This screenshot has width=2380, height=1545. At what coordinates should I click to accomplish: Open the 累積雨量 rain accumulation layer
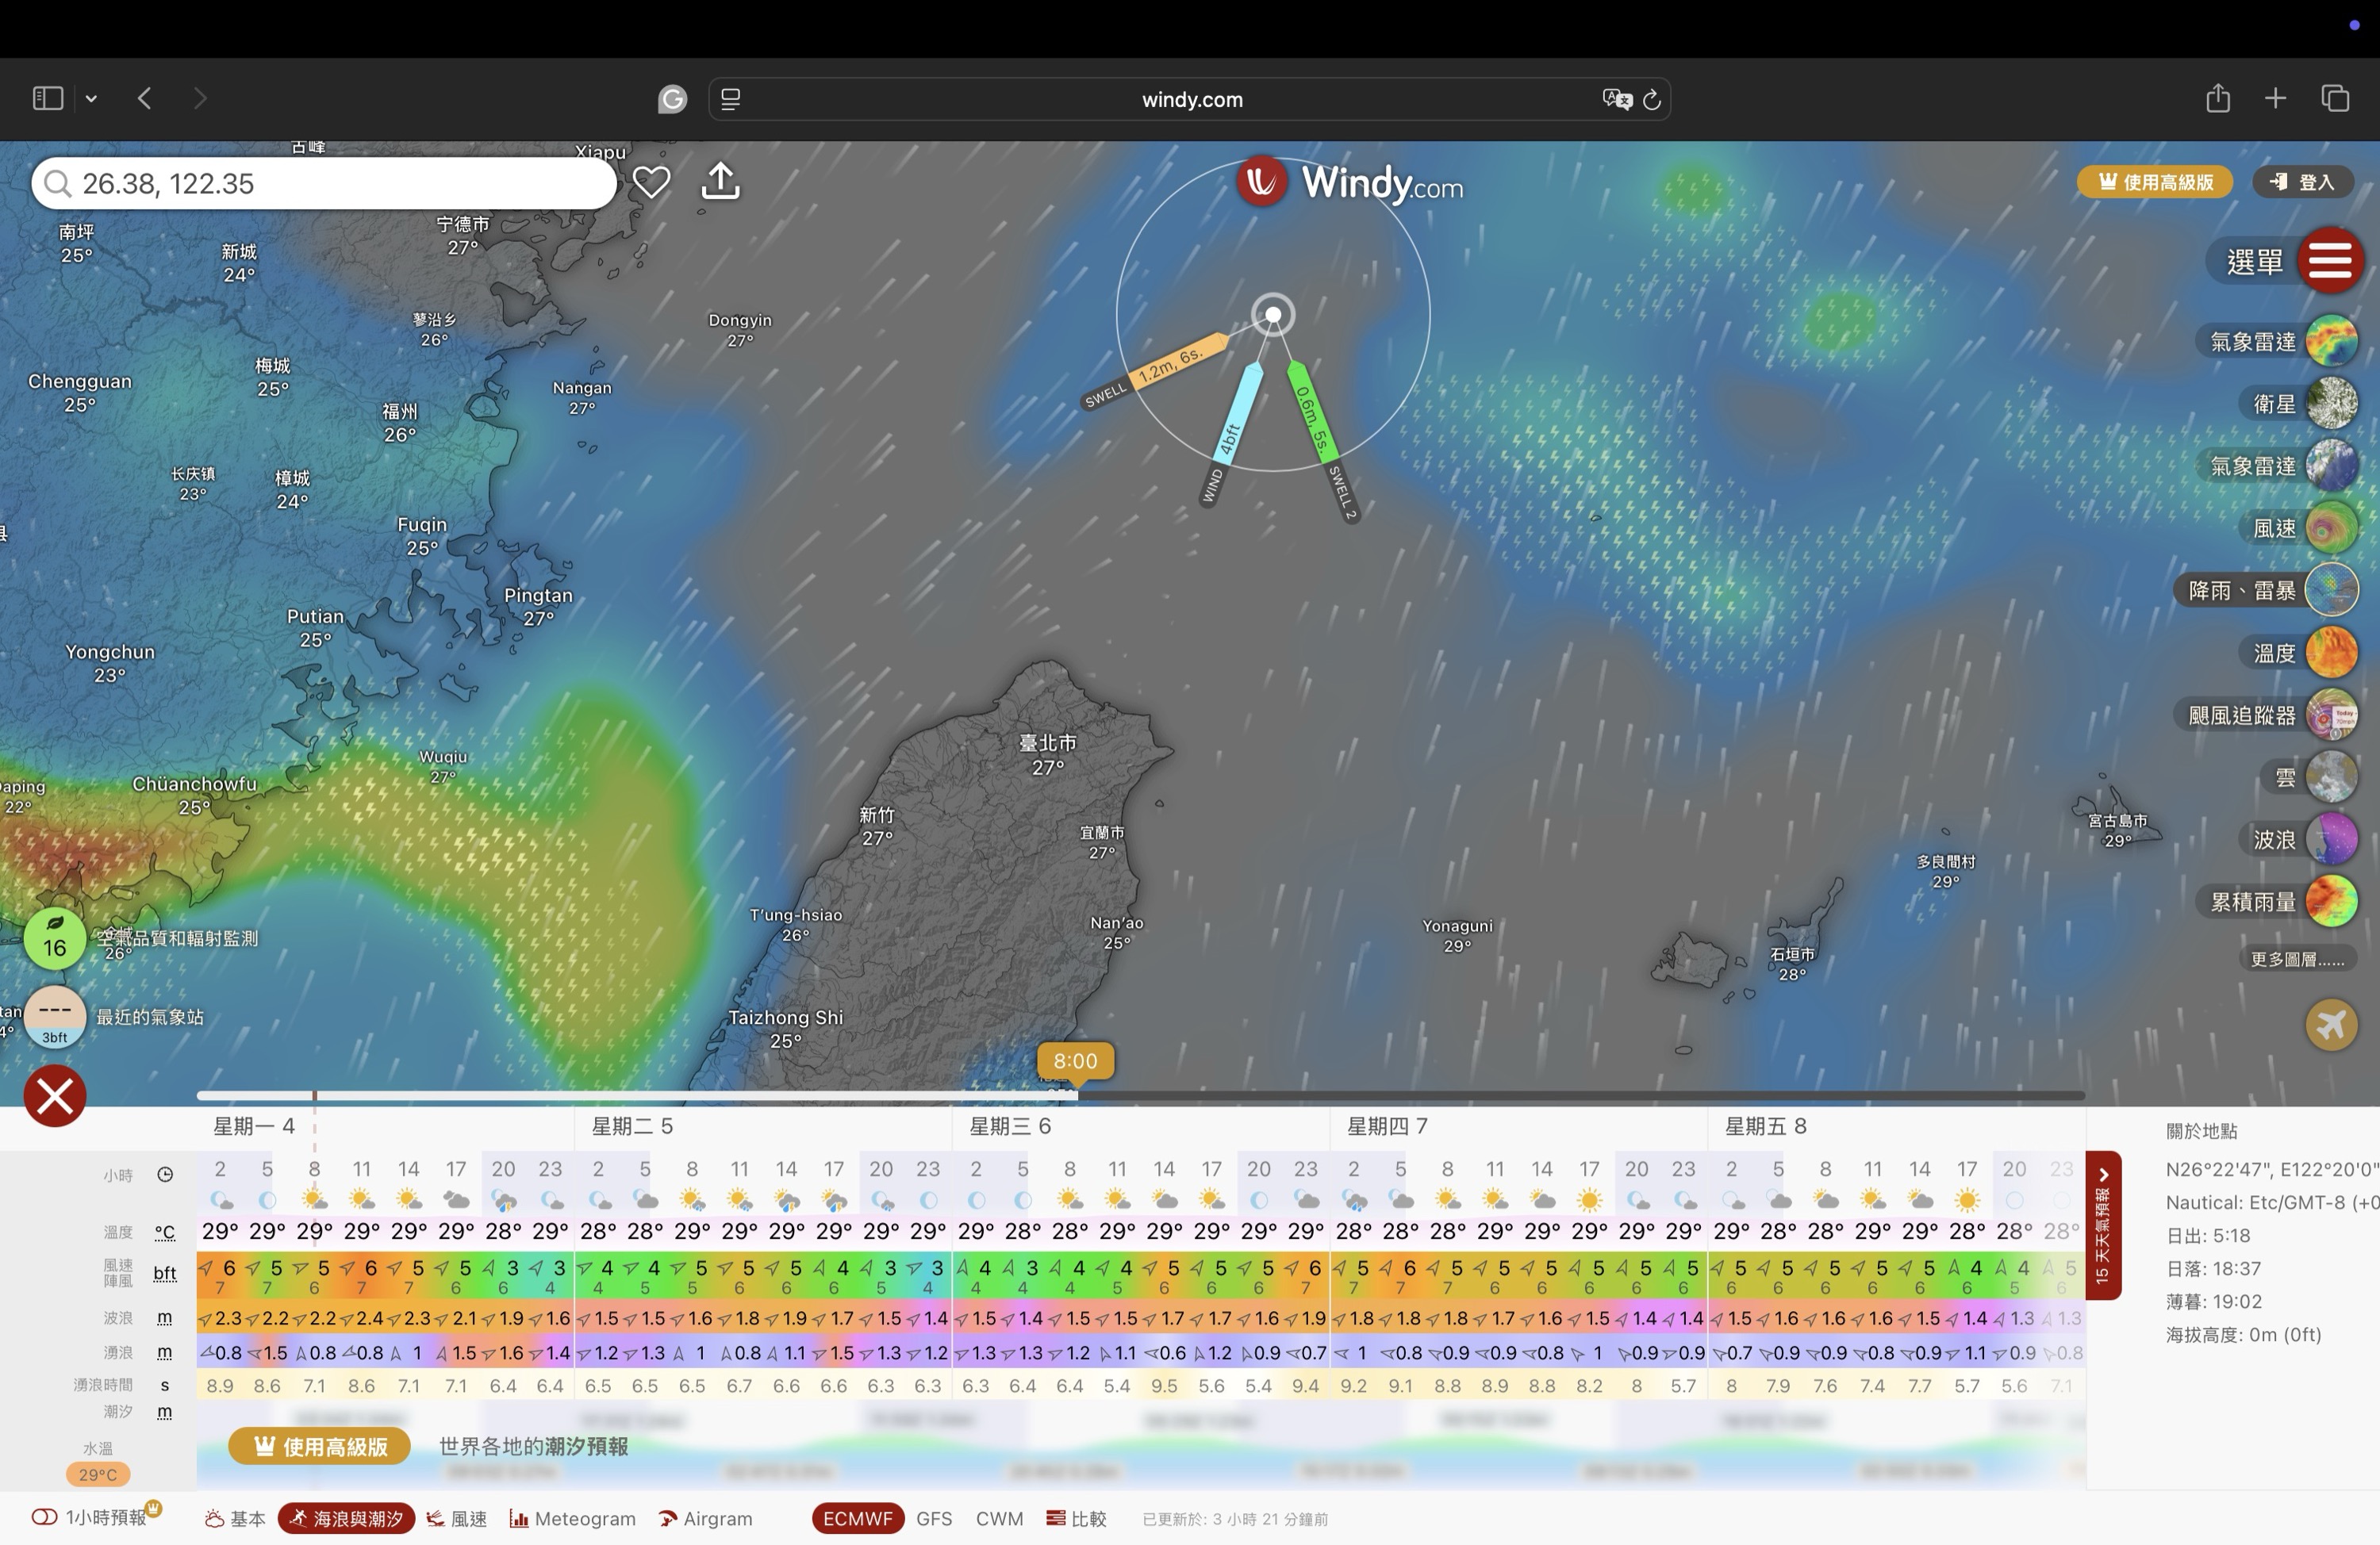[2331, 901]
